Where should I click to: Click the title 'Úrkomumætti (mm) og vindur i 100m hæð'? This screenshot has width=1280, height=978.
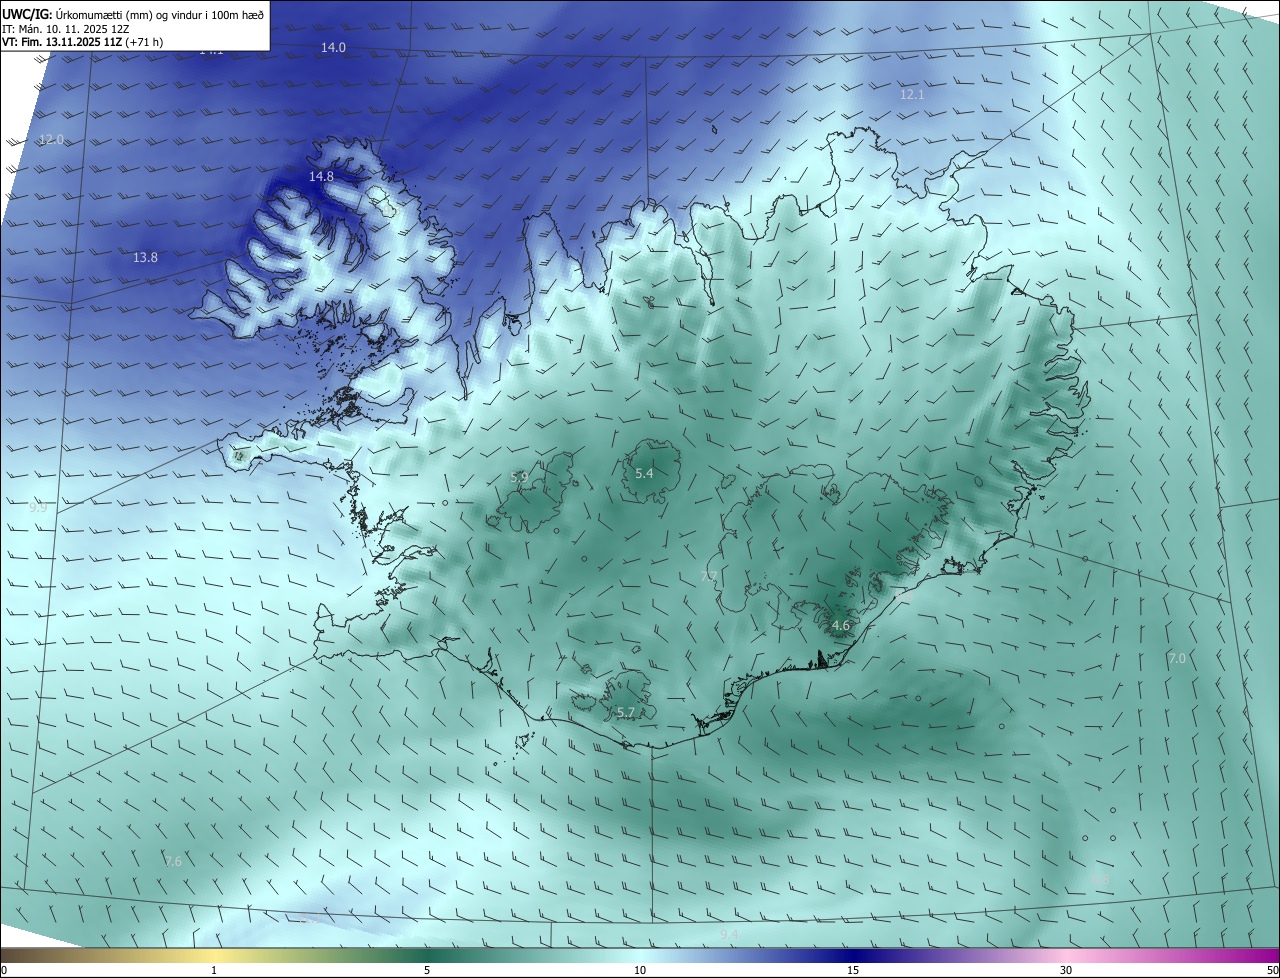pyautogui.click(x=159, y=15)
